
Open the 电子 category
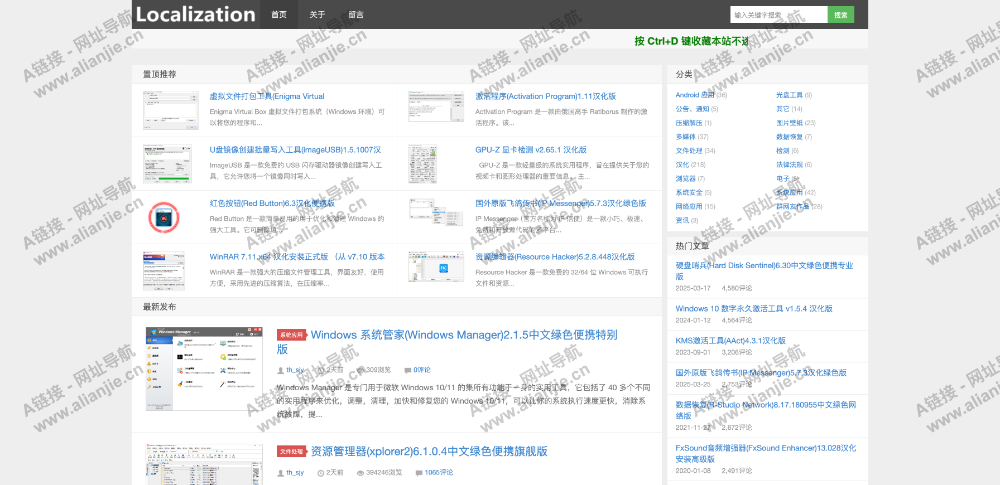(x=783, y=179)
